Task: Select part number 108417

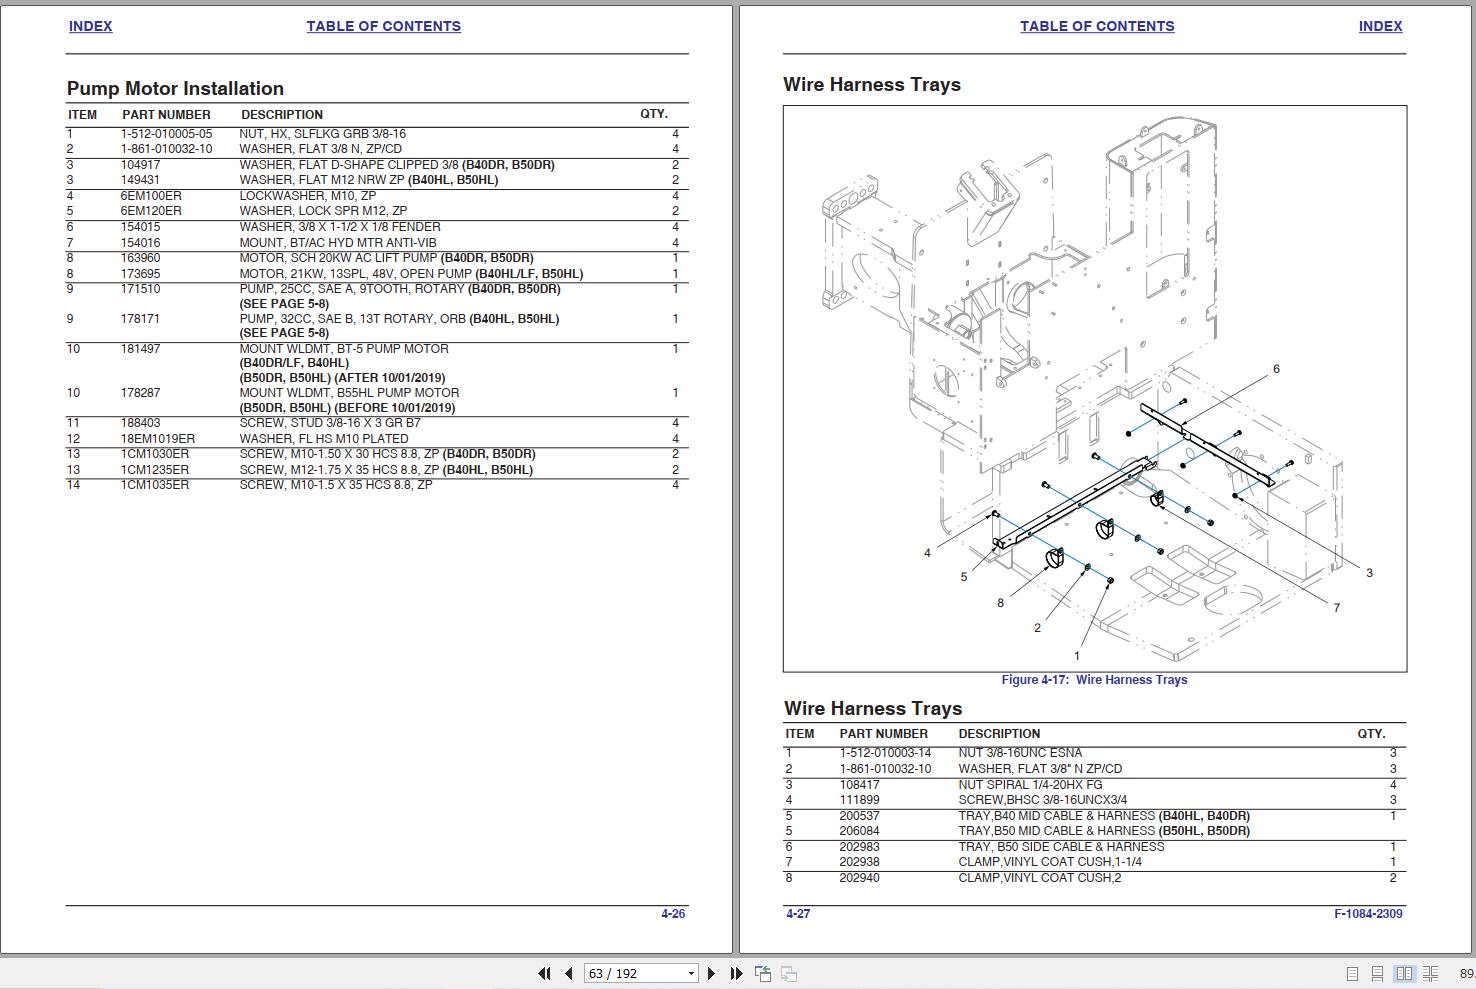Action: pos(859,785)
